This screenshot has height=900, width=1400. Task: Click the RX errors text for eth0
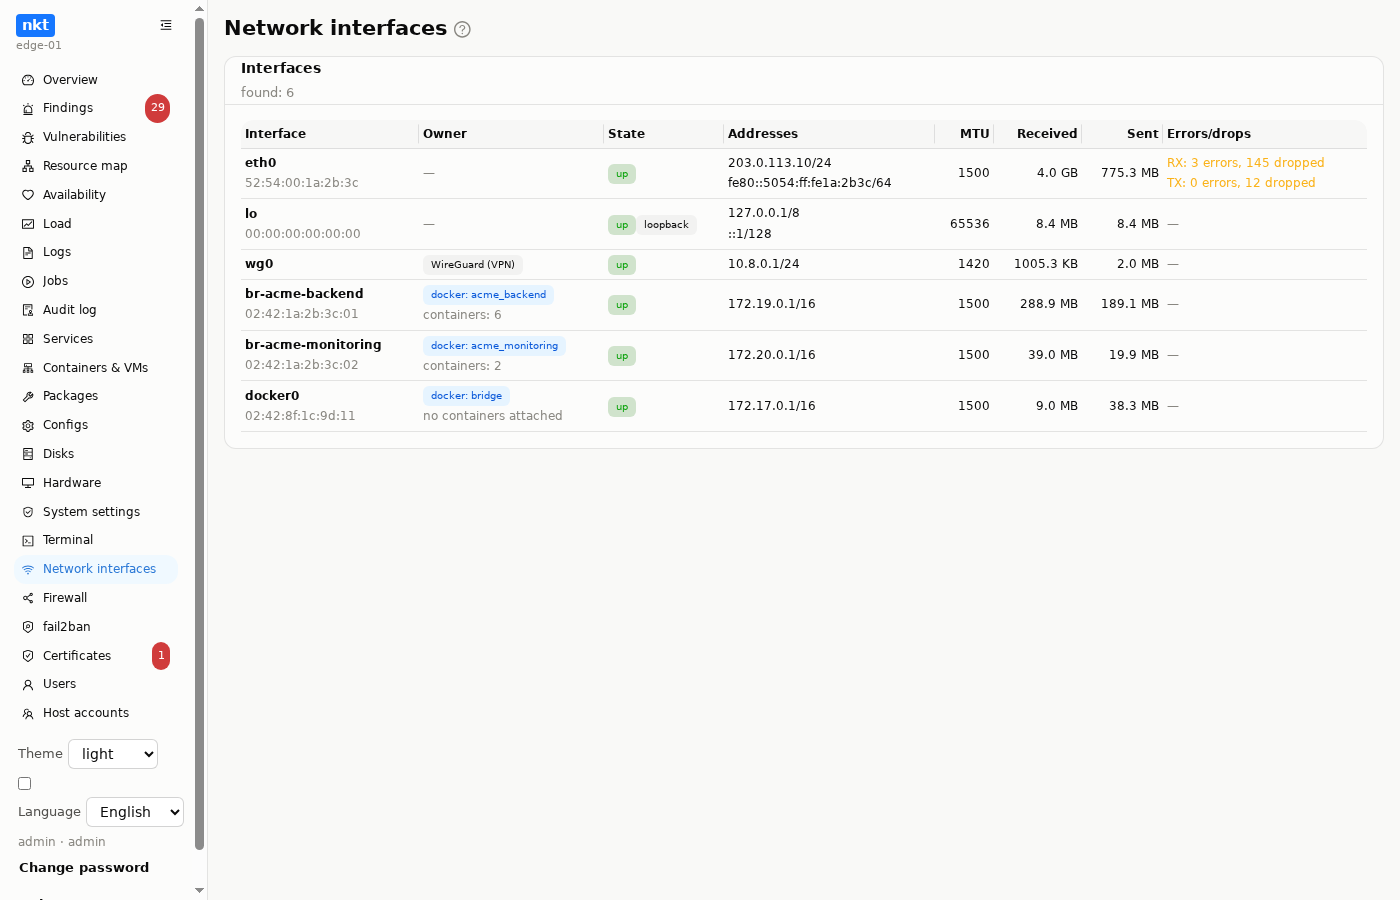1246,163
